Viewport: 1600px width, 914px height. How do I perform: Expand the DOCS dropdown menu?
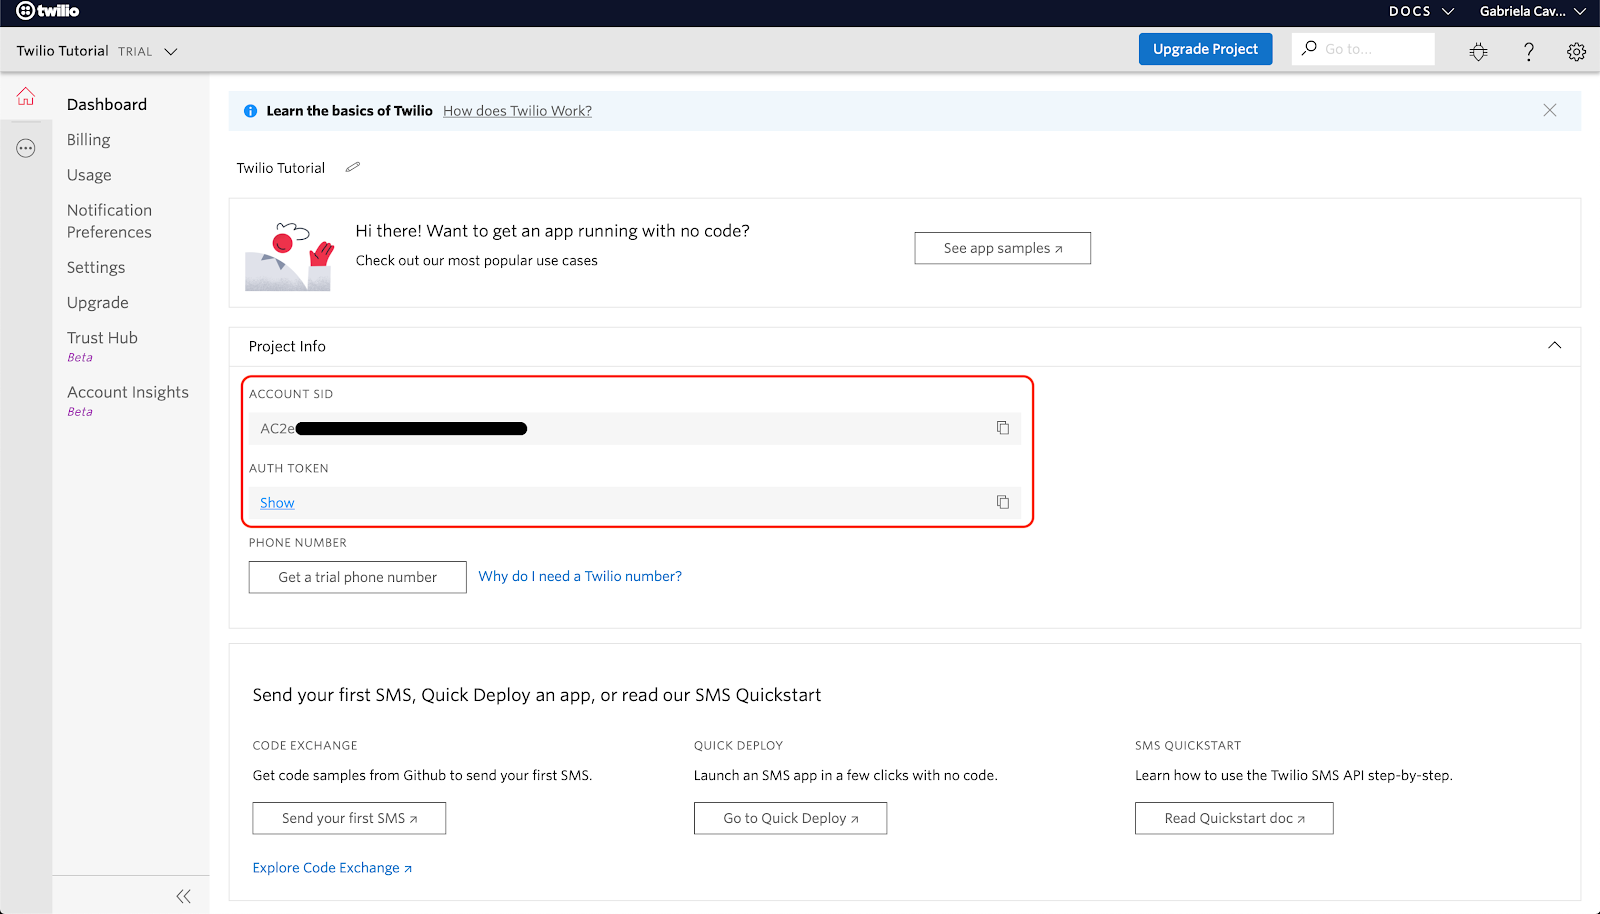tap(1421, 11)
